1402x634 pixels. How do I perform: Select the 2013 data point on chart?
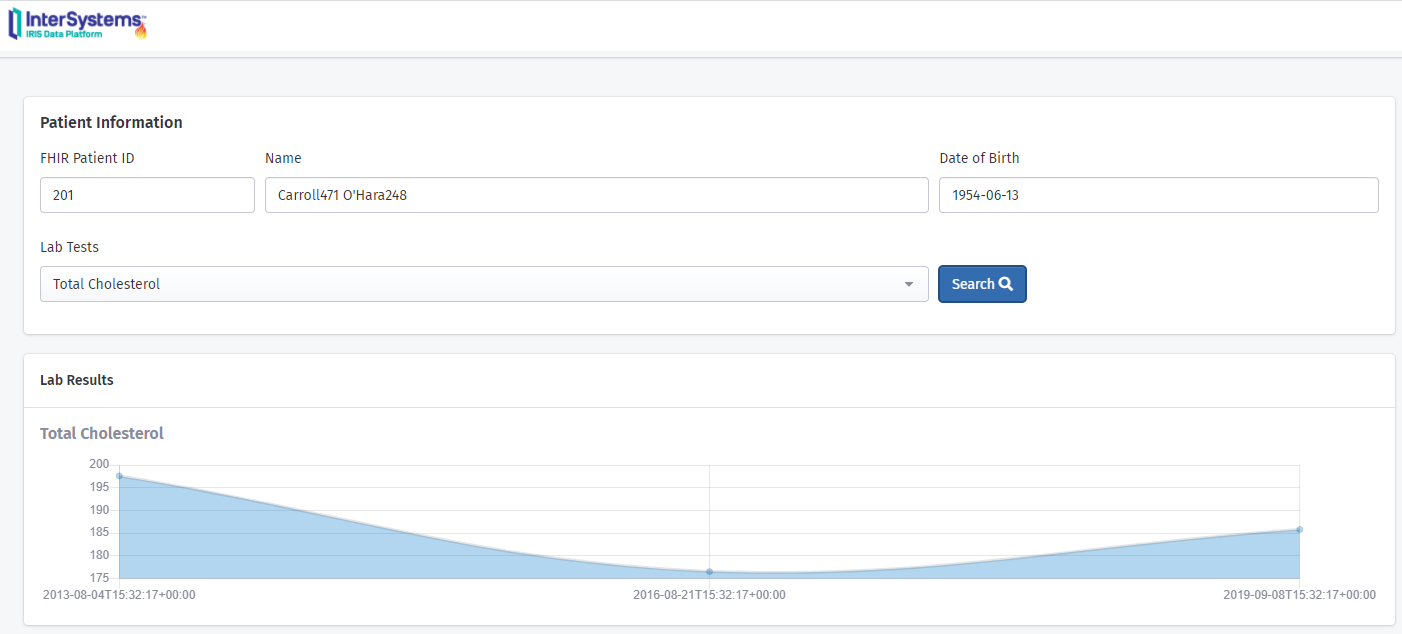click(x=119, y=476)
